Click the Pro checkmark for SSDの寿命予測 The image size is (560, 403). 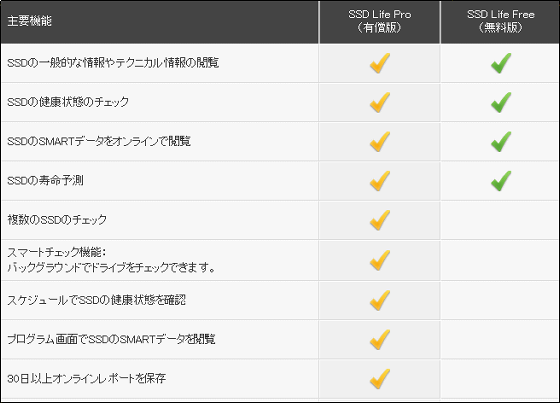tap(380, 181)
